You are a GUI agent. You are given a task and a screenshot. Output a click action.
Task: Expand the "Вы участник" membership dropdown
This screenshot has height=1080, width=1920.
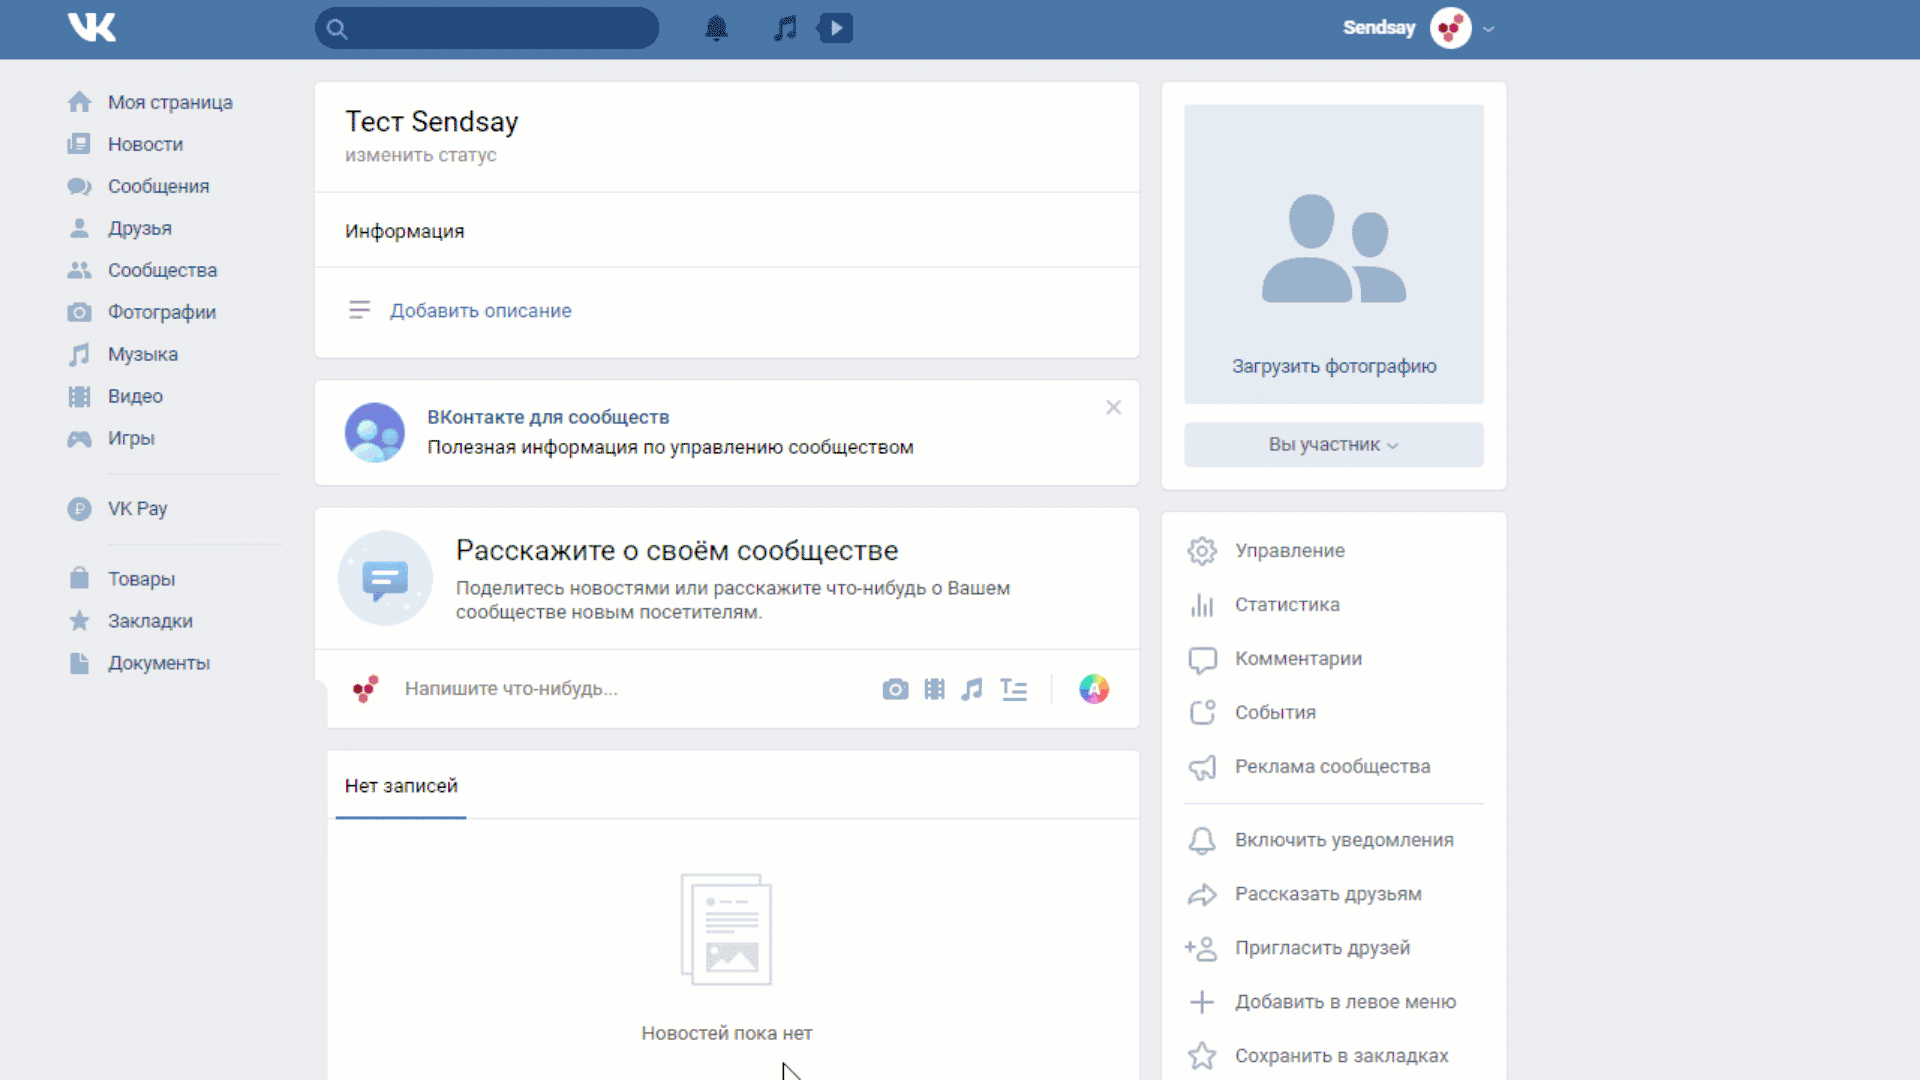(1333, 444)
